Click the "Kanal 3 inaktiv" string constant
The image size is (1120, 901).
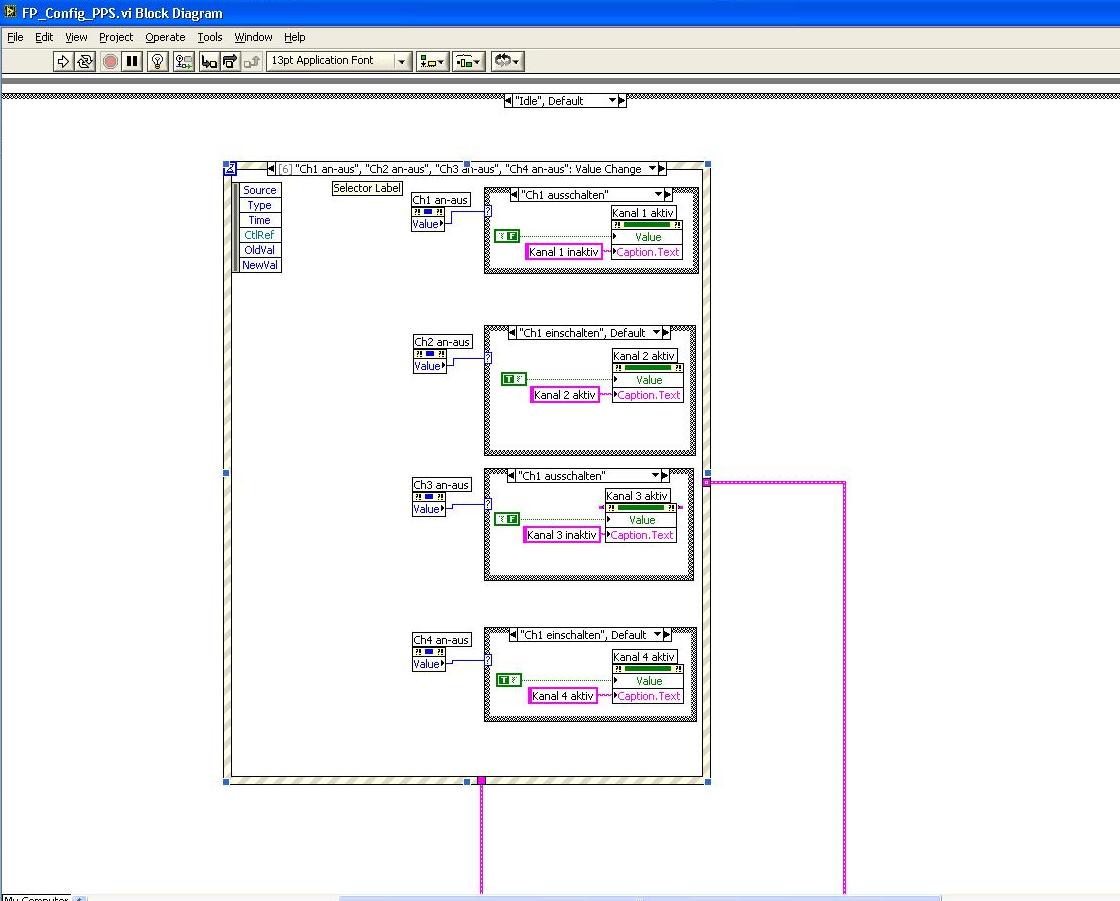561,534
